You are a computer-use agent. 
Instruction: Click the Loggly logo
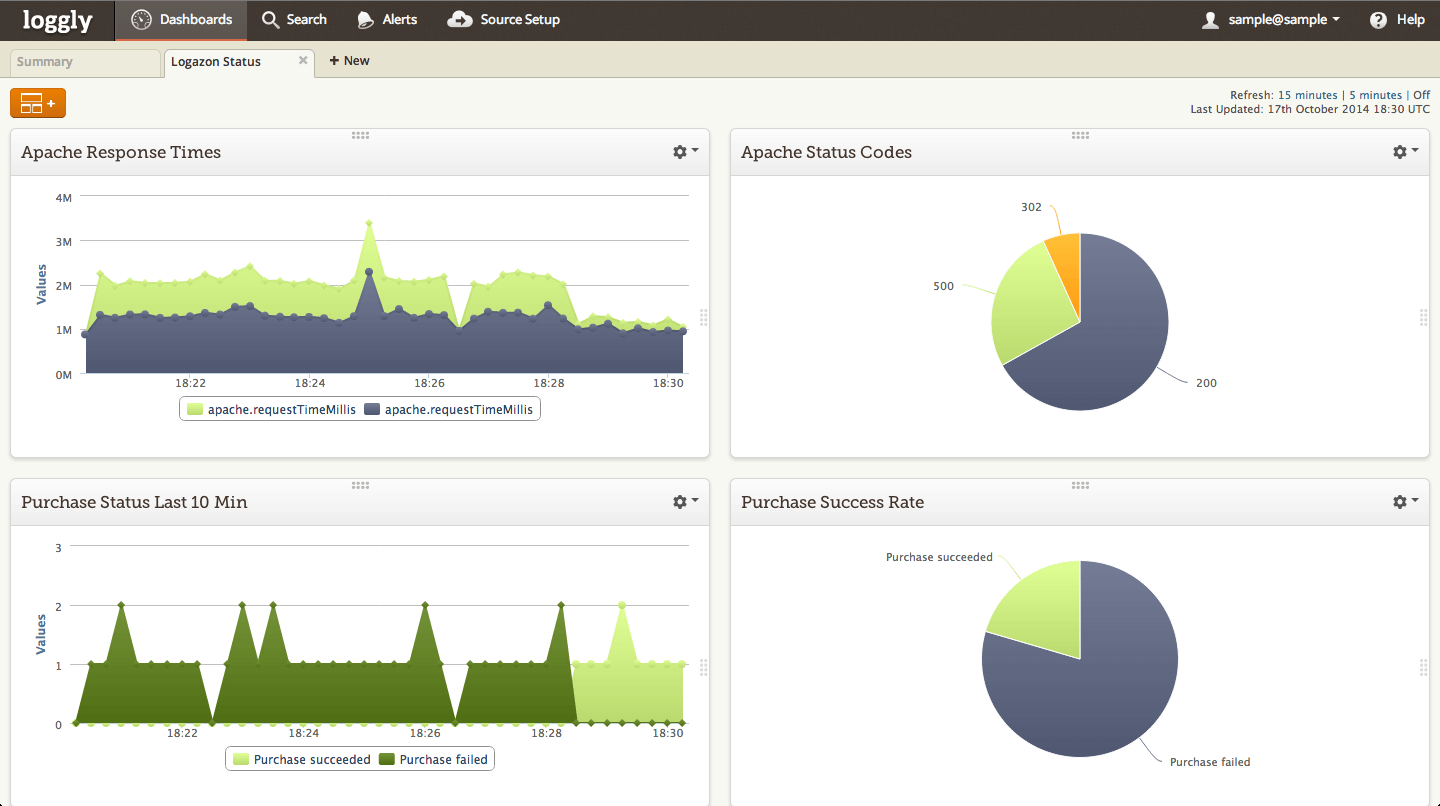click(57, 20)
